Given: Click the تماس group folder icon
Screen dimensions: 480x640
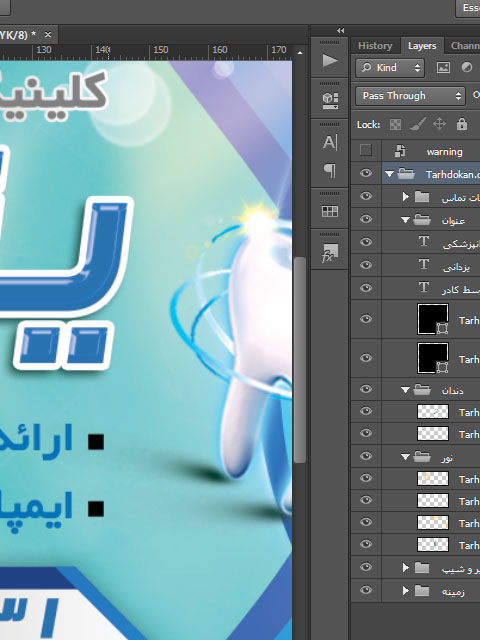Looking at the screenshot, I should (x=422, y=197).
